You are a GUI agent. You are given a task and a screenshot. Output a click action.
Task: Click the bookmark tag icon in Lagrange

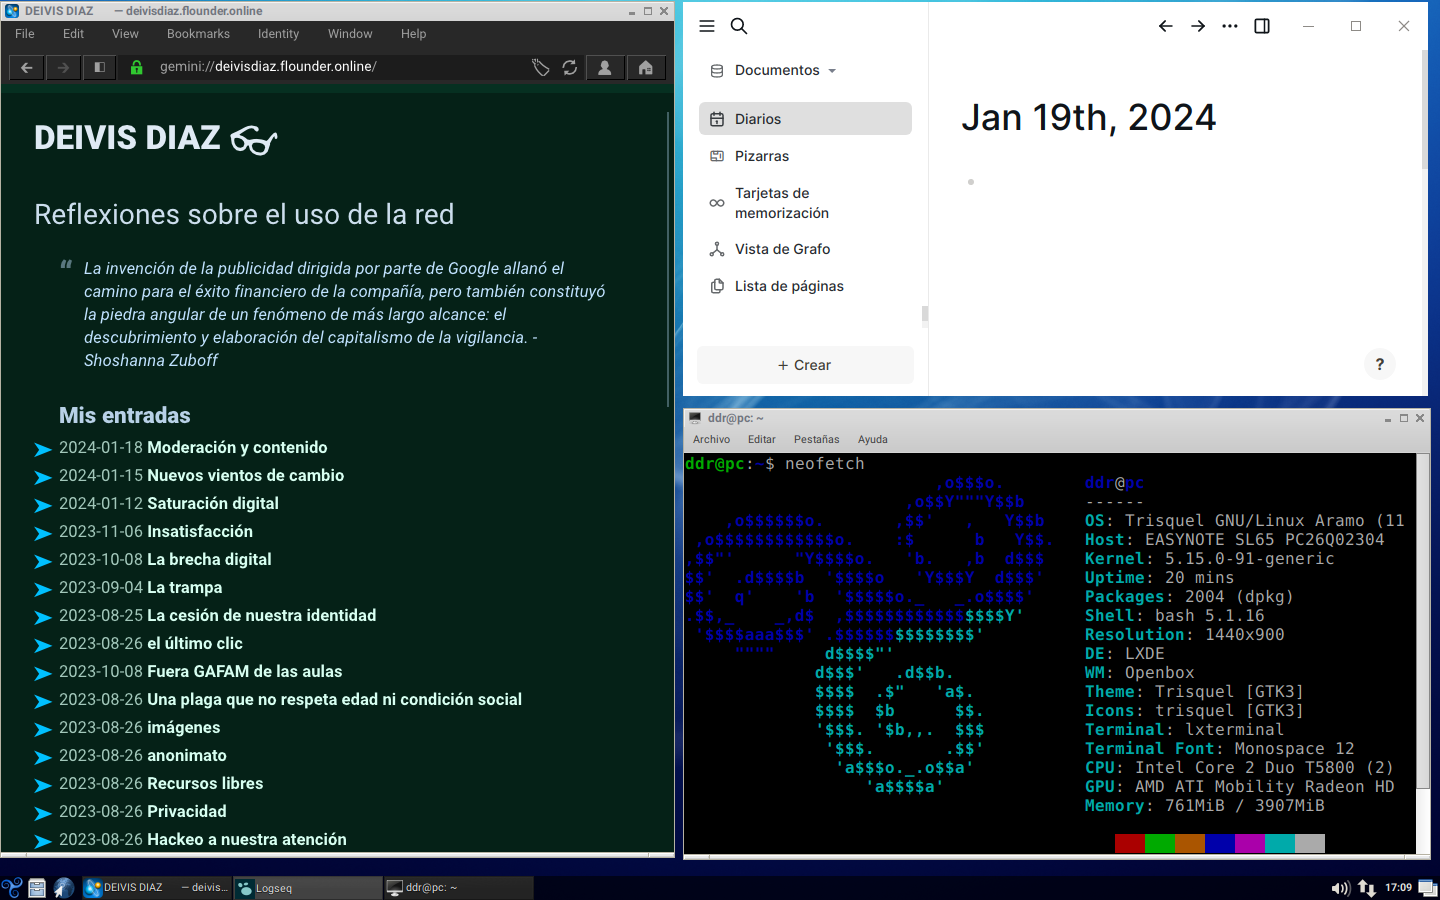coord(540,67)
